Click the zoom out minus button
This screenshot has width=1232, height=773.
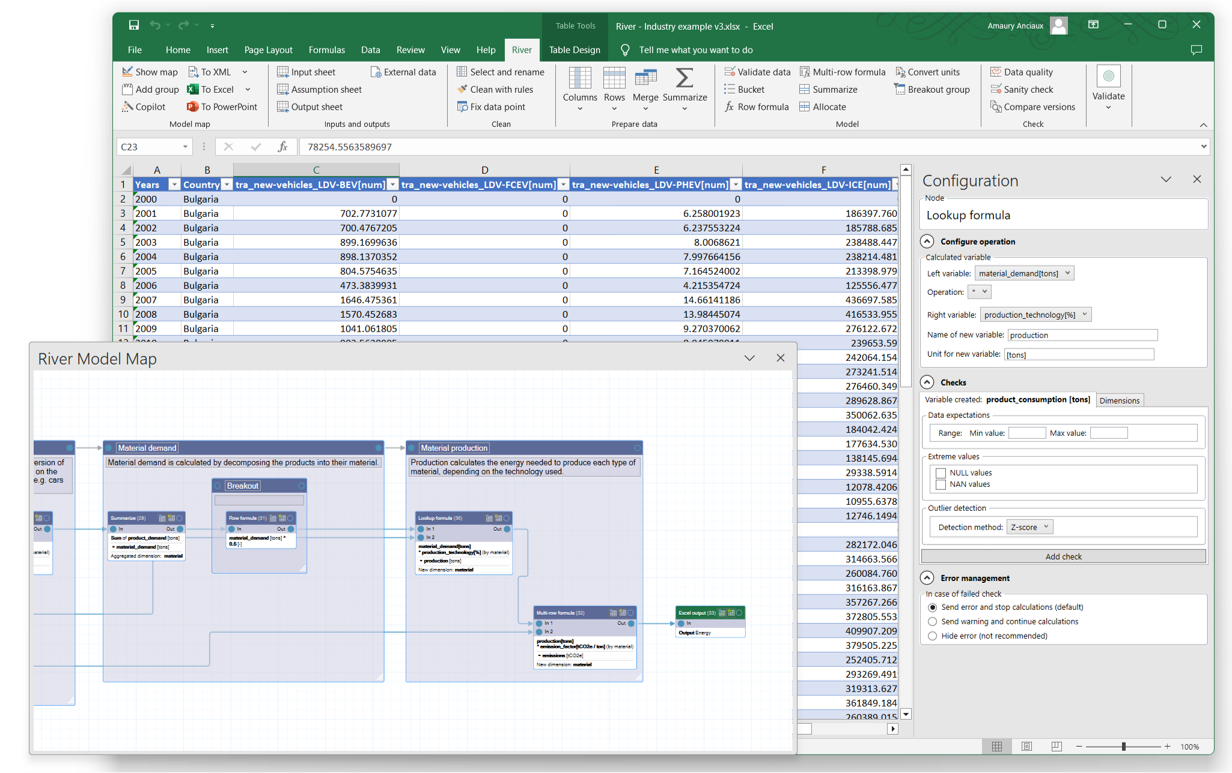click(1078, 746)
